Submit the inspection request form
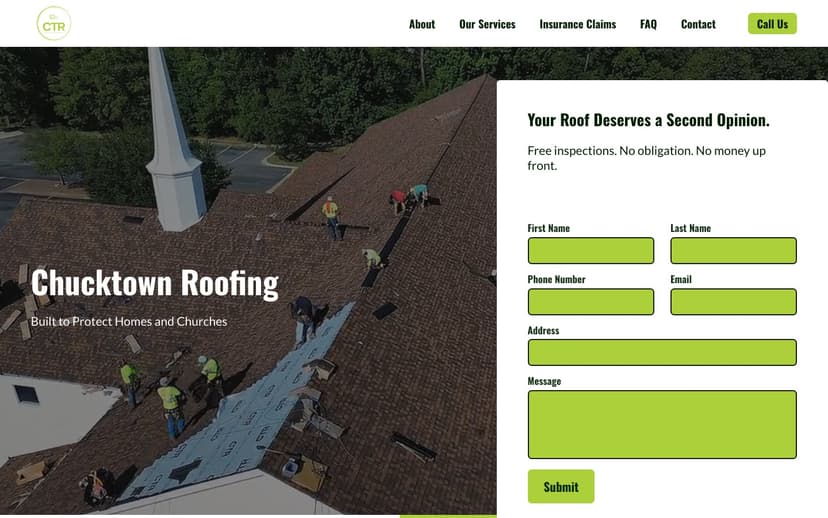This screenshot has width=828, height=518. [x=561, y=486]
